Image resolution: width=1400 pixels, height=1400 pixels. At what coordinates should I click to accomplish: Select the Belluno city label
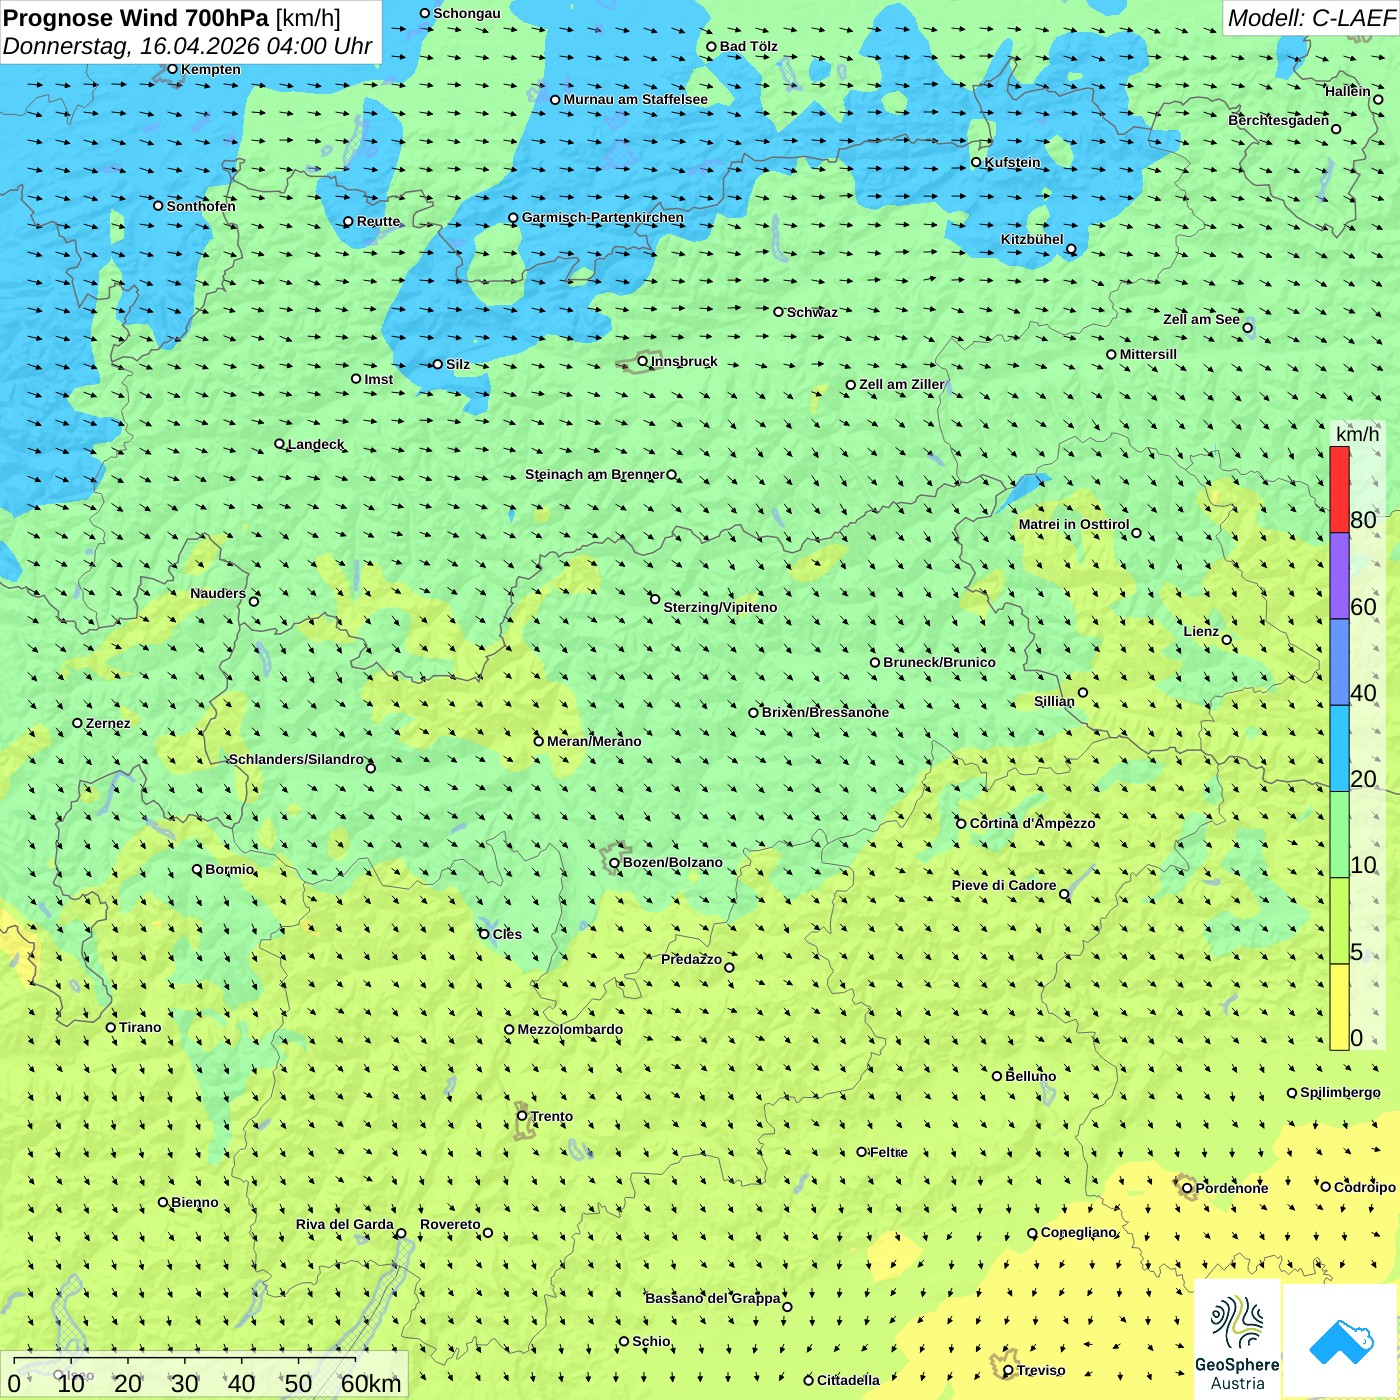1030,1076
